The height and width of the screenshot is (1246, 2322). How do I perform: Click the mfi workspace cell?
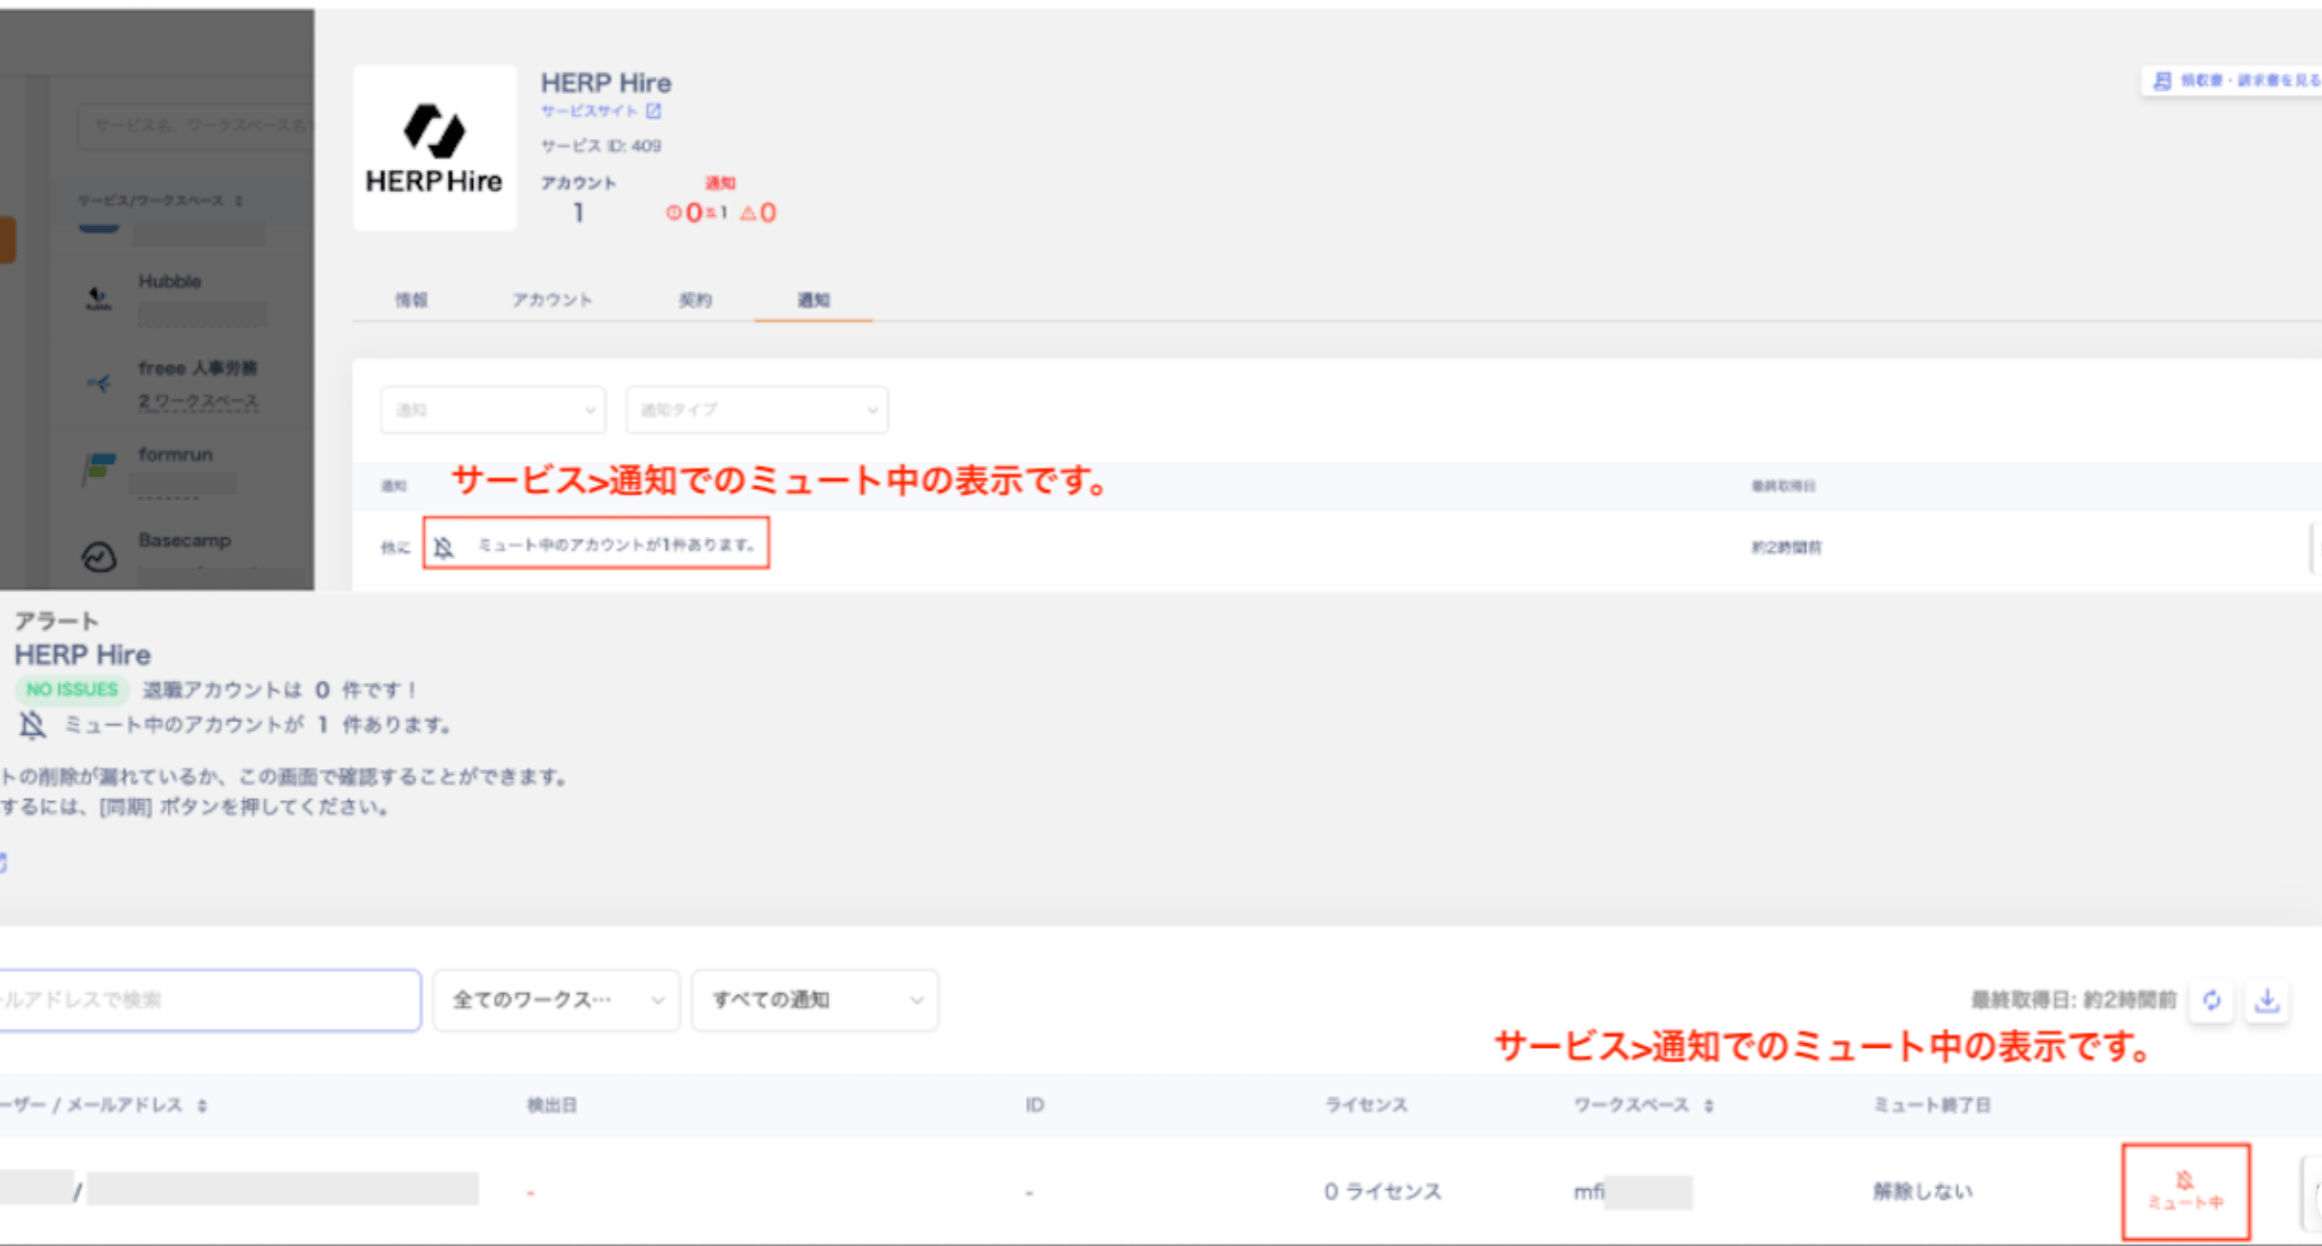(x=1633, y=1192)
